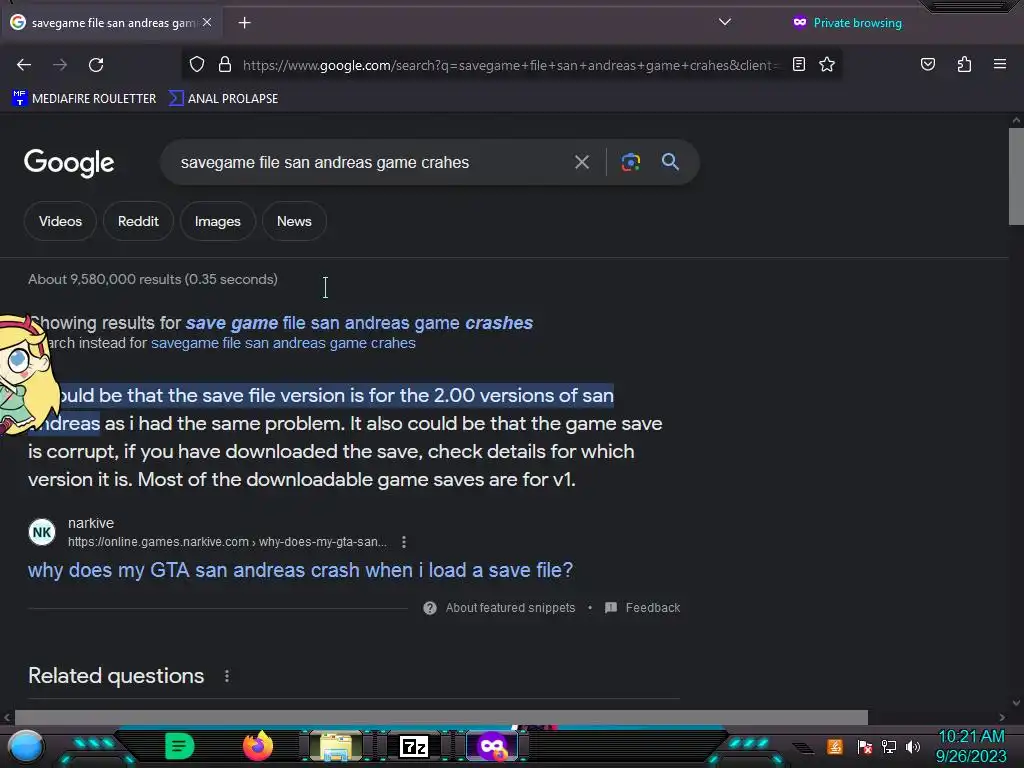Switch to Firefox private window on taskbar
The height and width of the screenshot is (768, 1024).
pos(492,746)
